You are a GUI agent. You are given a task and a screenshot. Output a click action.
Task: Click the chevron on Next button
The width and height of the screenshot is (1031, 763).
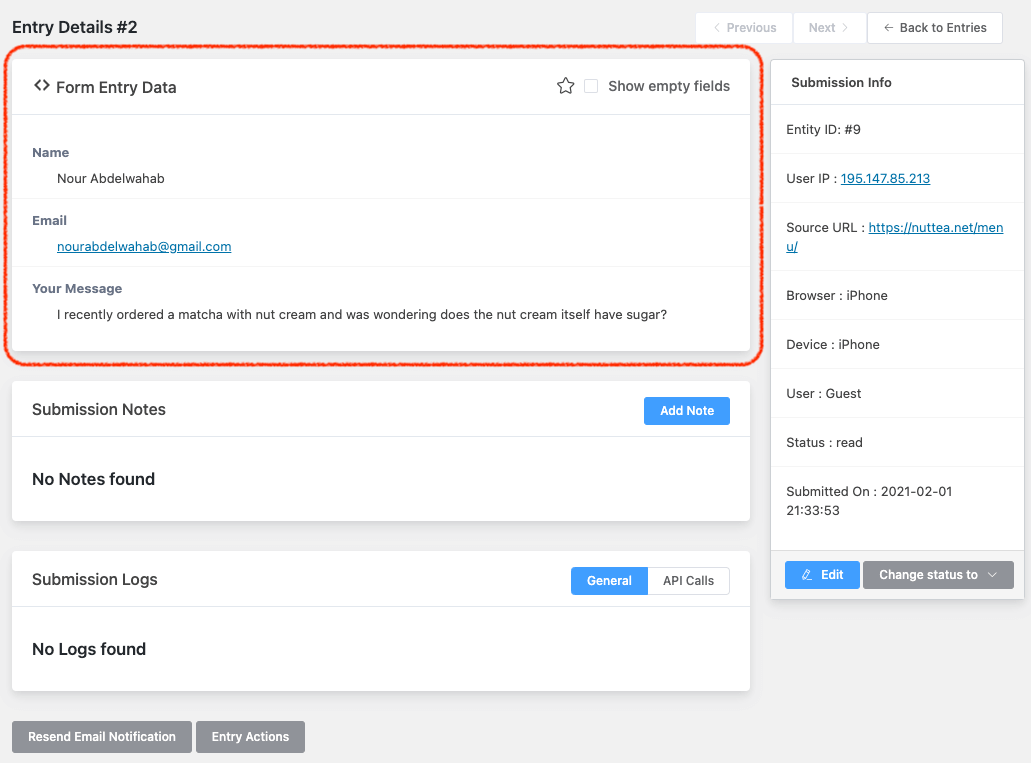pyautogui.click(x=845, y=28)
